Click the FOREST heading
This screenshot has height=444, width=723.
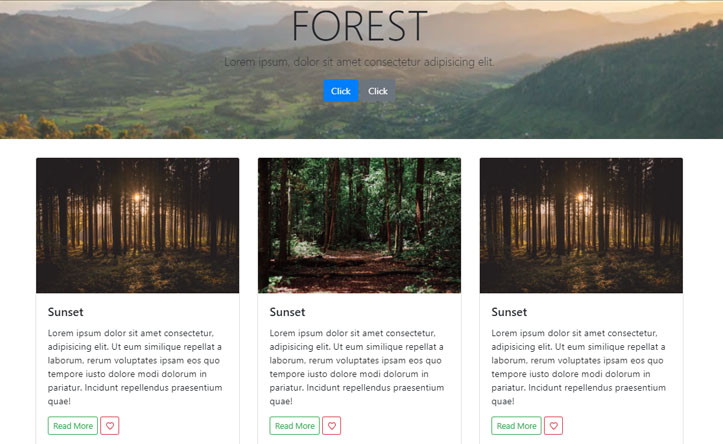tap(360, 27)
